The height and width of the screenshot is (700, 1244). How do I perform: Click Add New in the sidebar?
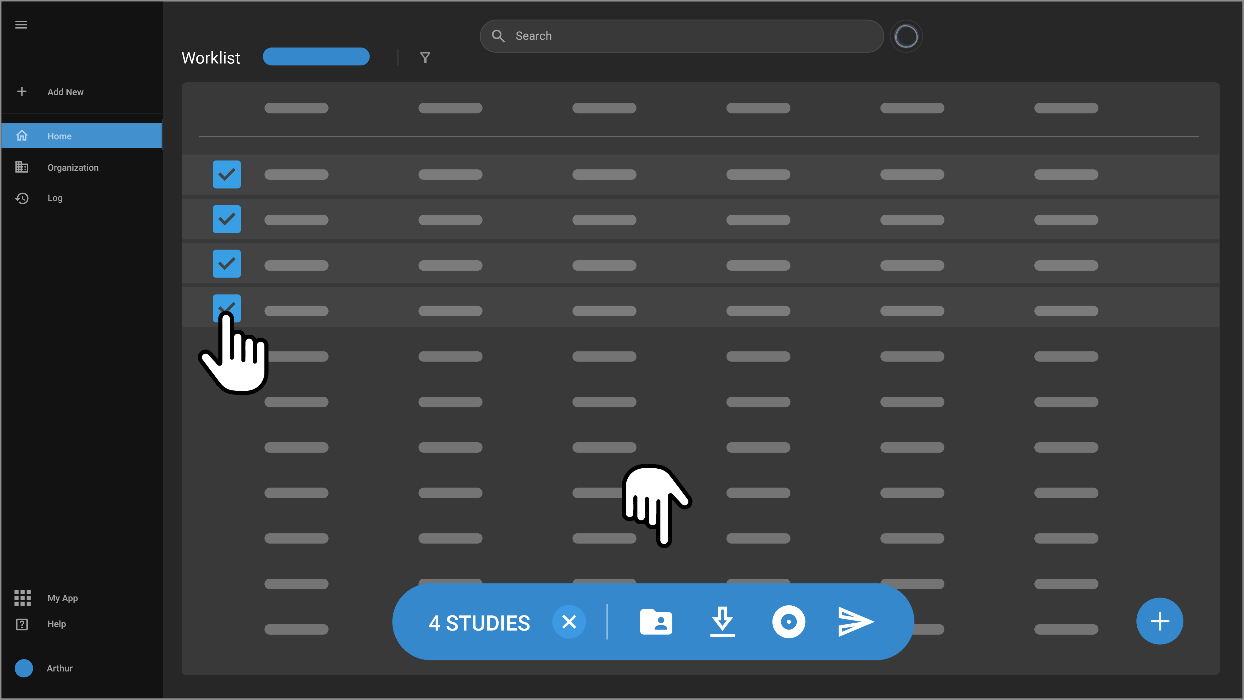point(65,92)
